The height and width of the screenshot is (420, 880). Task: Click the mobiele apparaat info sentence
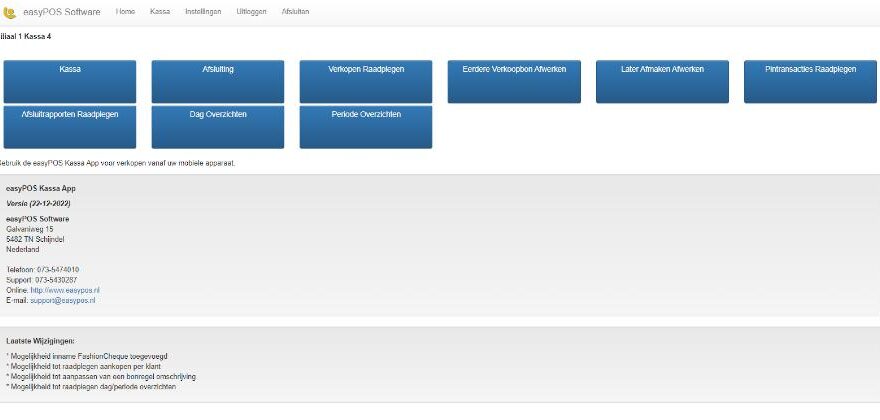[x=117, y=163]
